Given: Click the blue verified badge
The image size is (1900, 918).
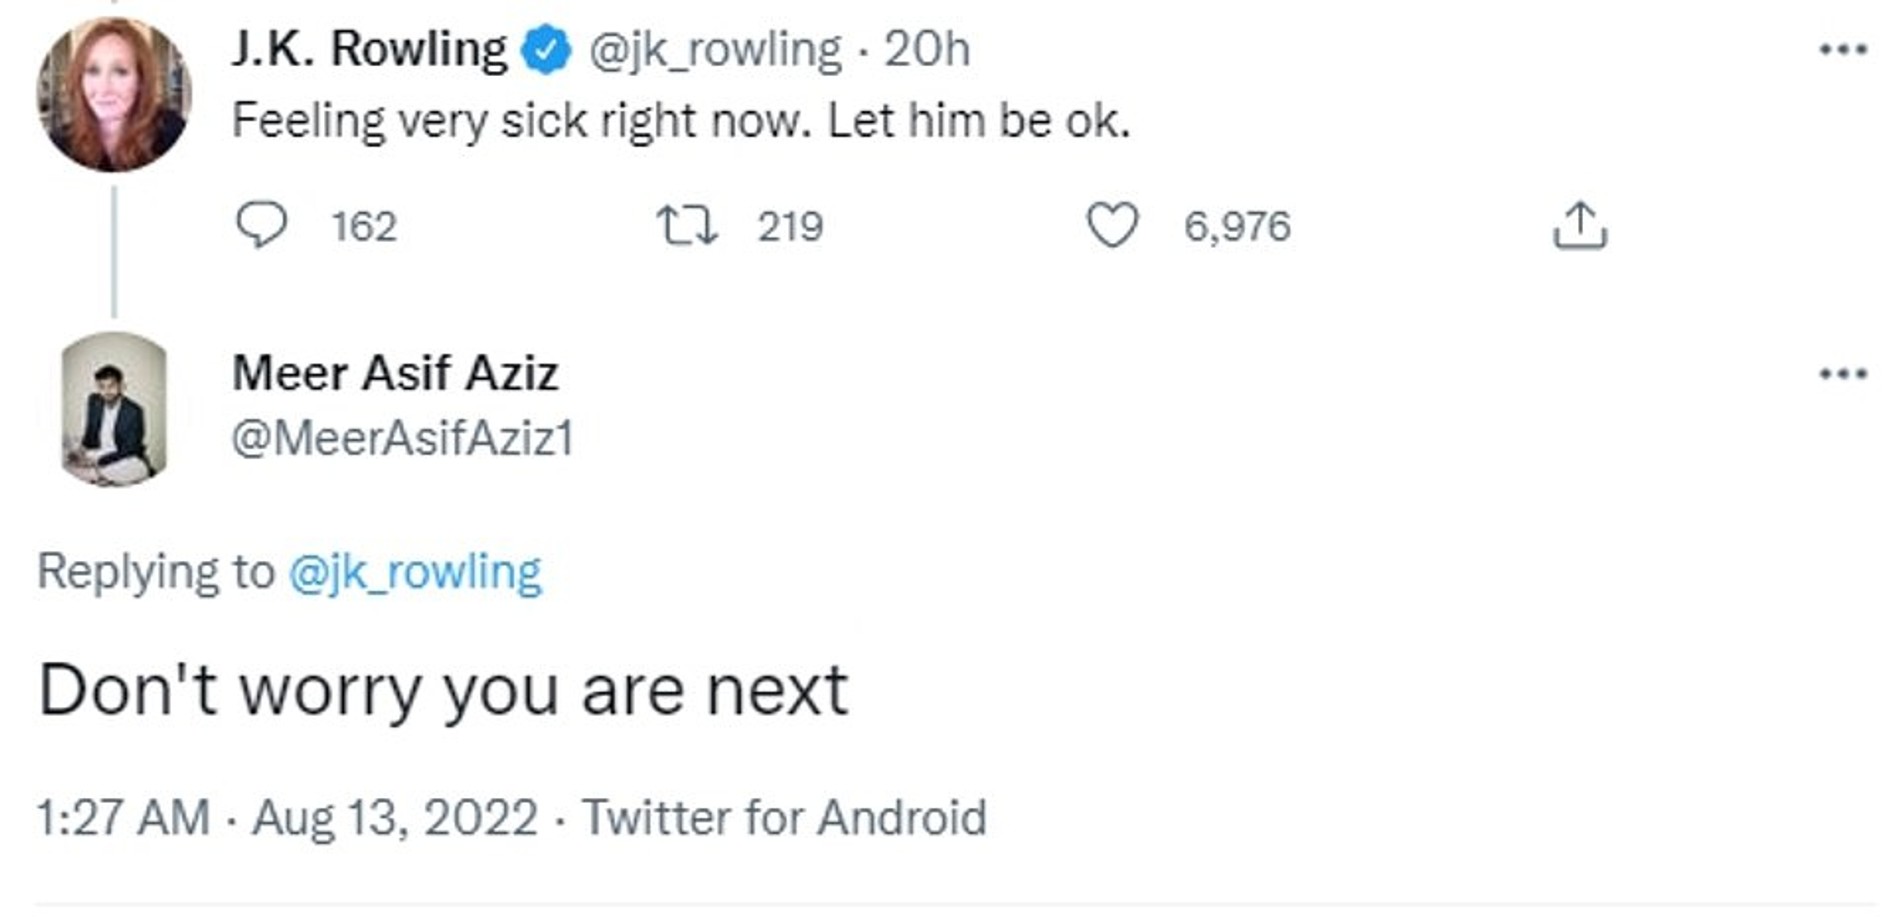Looking at the screenshot, I should [547, 50].
